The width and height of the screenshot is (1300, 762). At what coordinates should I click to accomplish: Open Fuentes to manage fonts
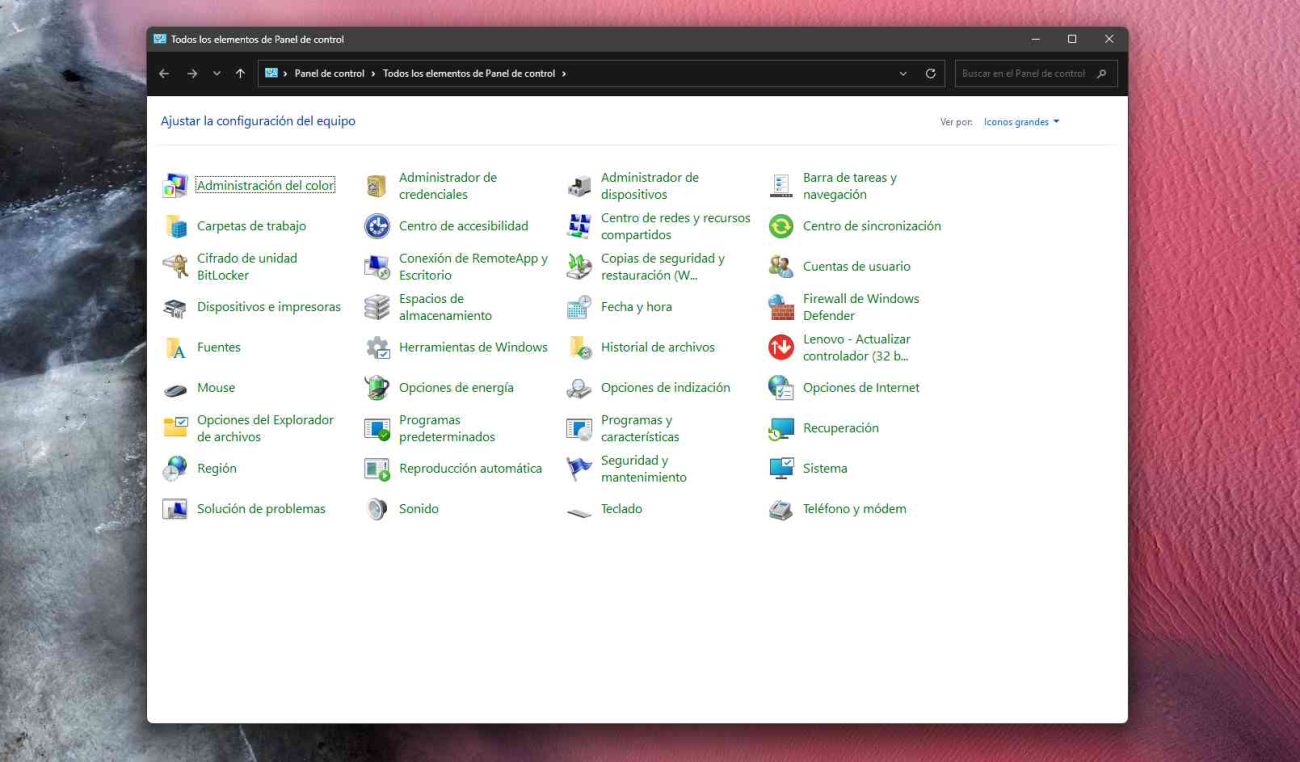[x=217, y=347]
